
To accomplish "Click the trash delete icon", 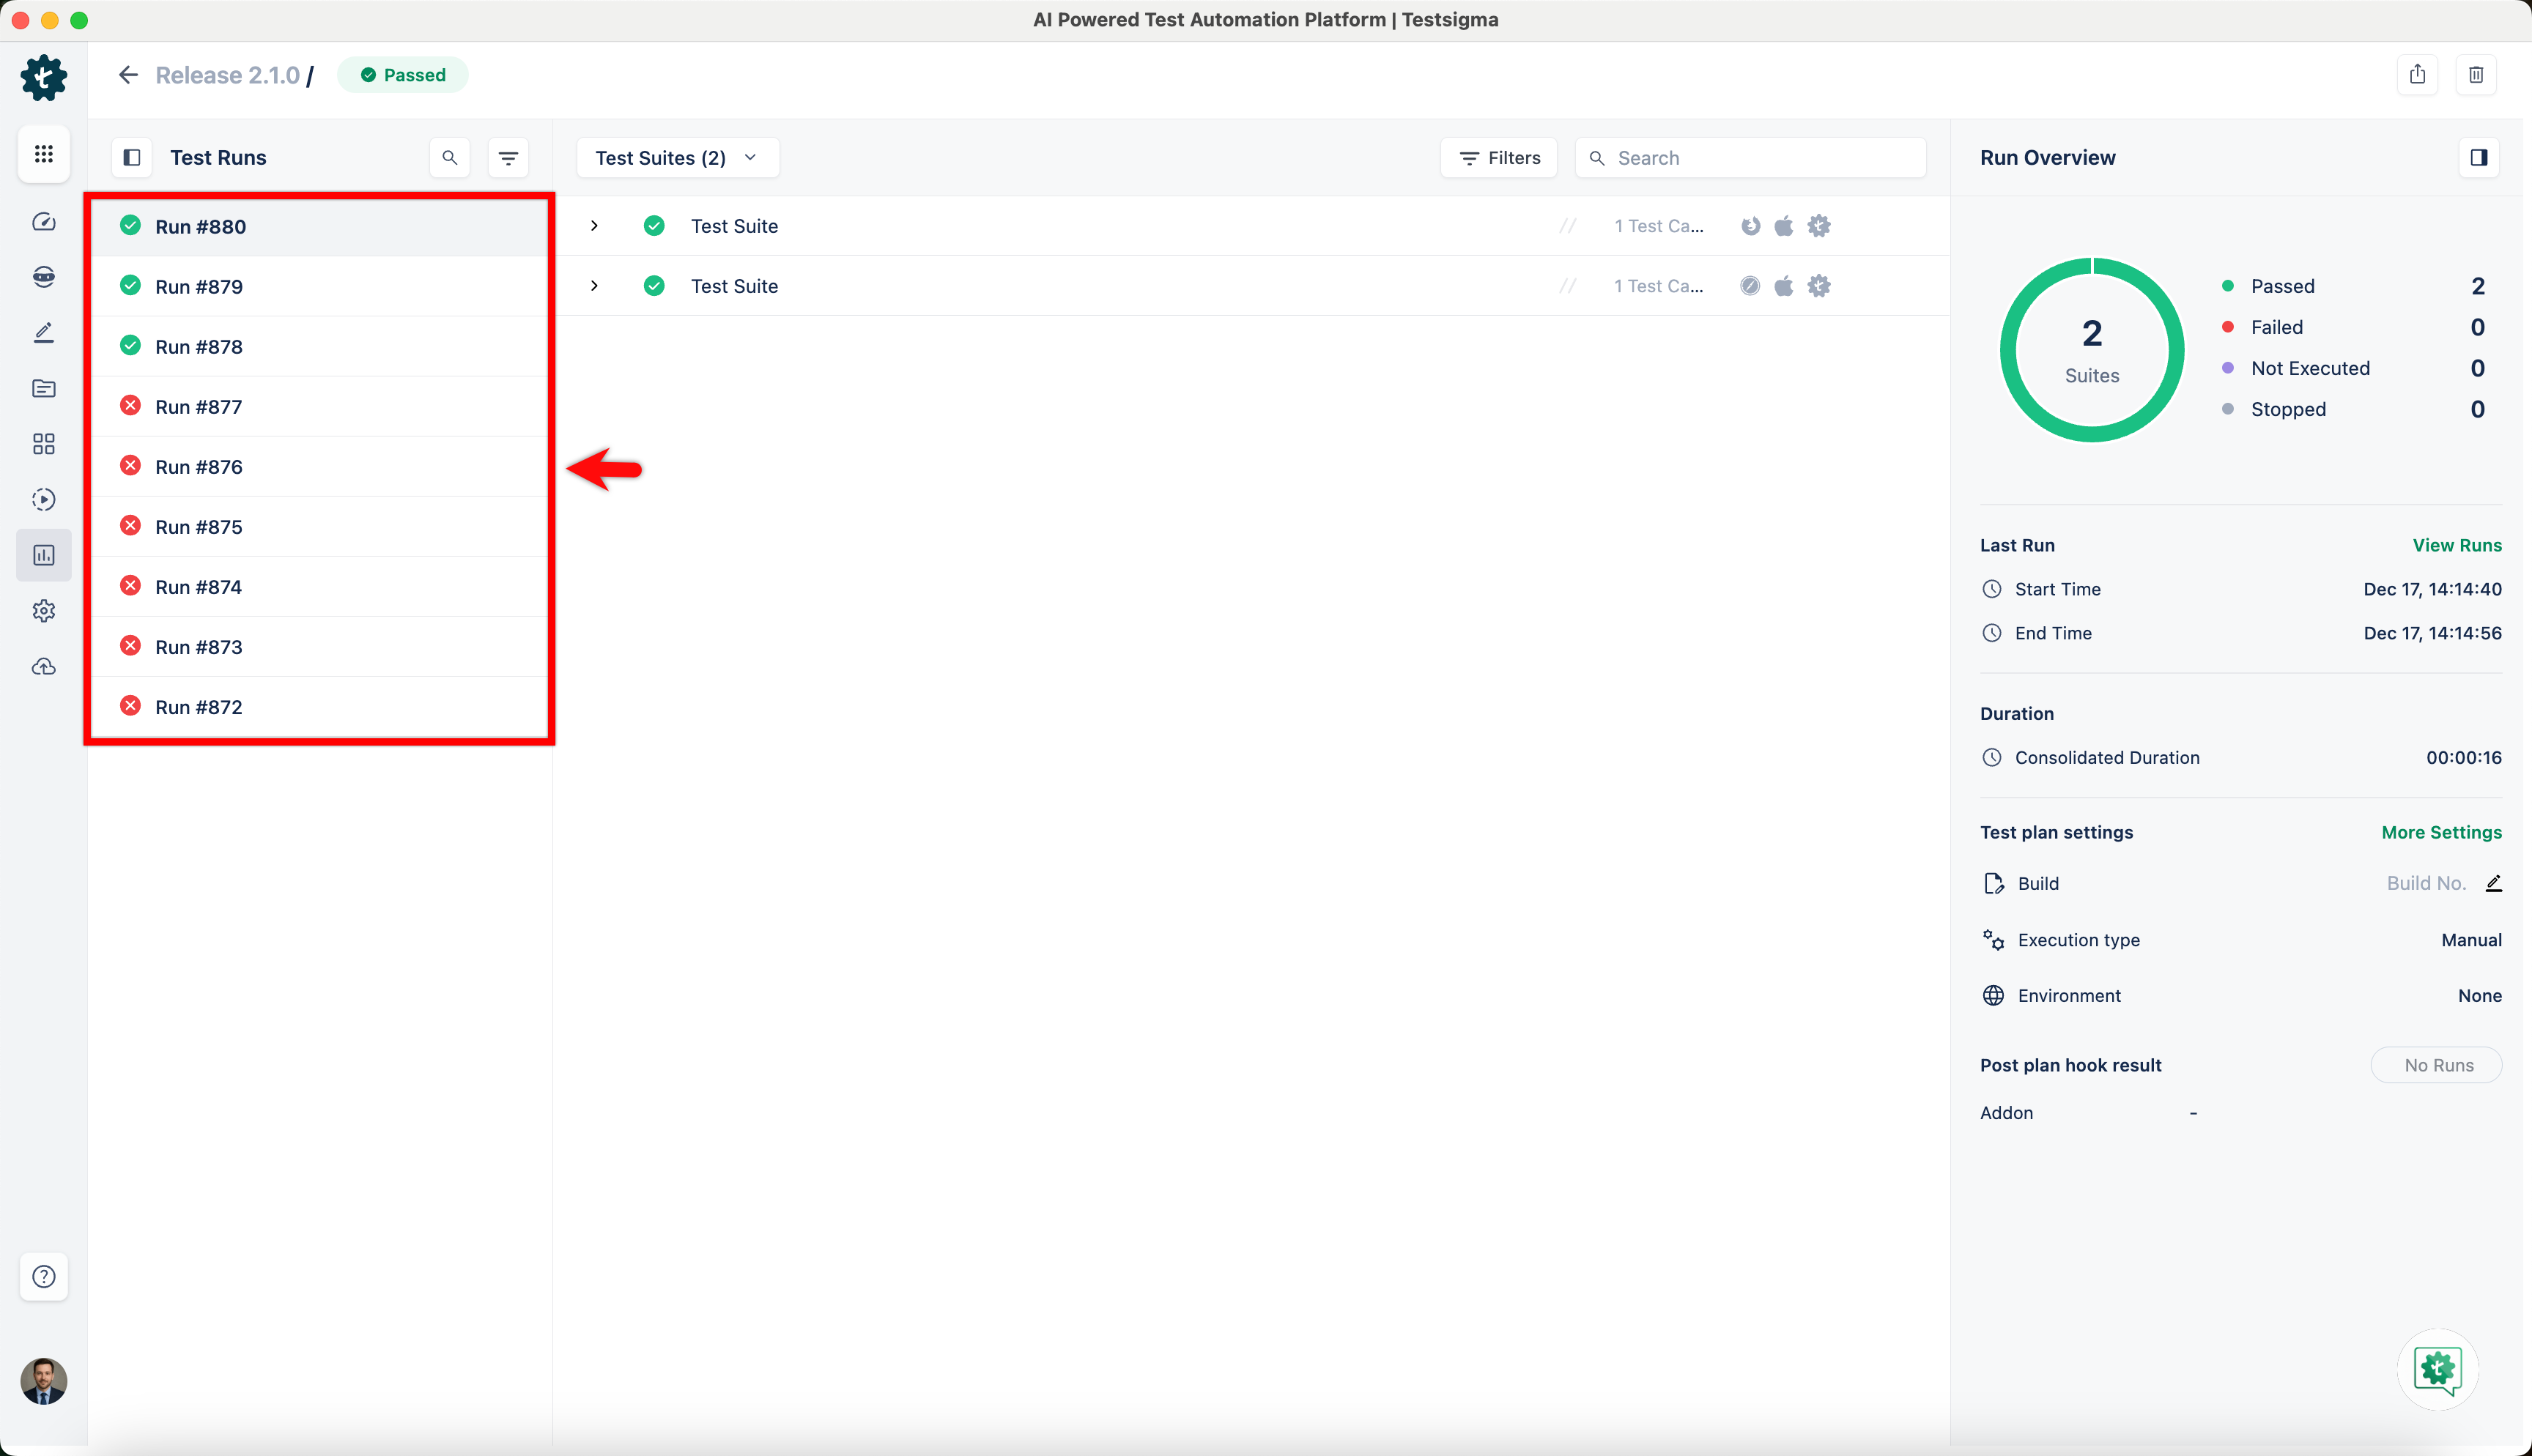I will [2475, 75].
